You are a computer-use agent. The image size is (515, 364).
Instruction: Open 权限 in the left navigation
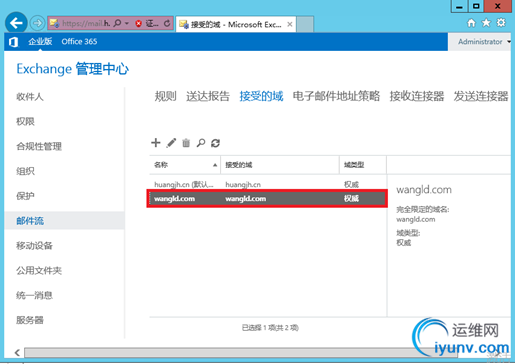25,121
